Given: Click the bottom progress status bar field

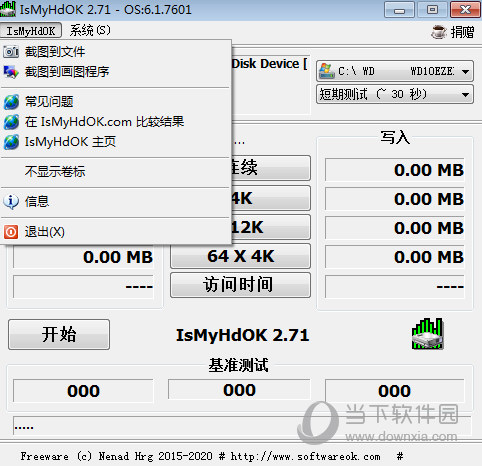Looking at the screenshot, I should pos(242,426).
